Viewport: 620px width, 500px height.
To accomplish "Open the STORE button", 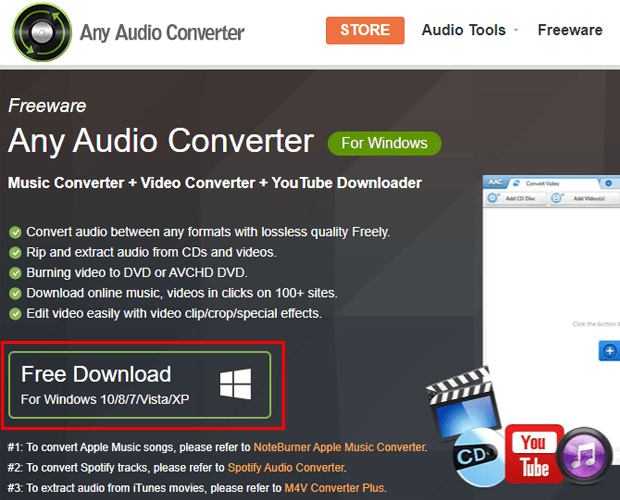I will 365,30.
